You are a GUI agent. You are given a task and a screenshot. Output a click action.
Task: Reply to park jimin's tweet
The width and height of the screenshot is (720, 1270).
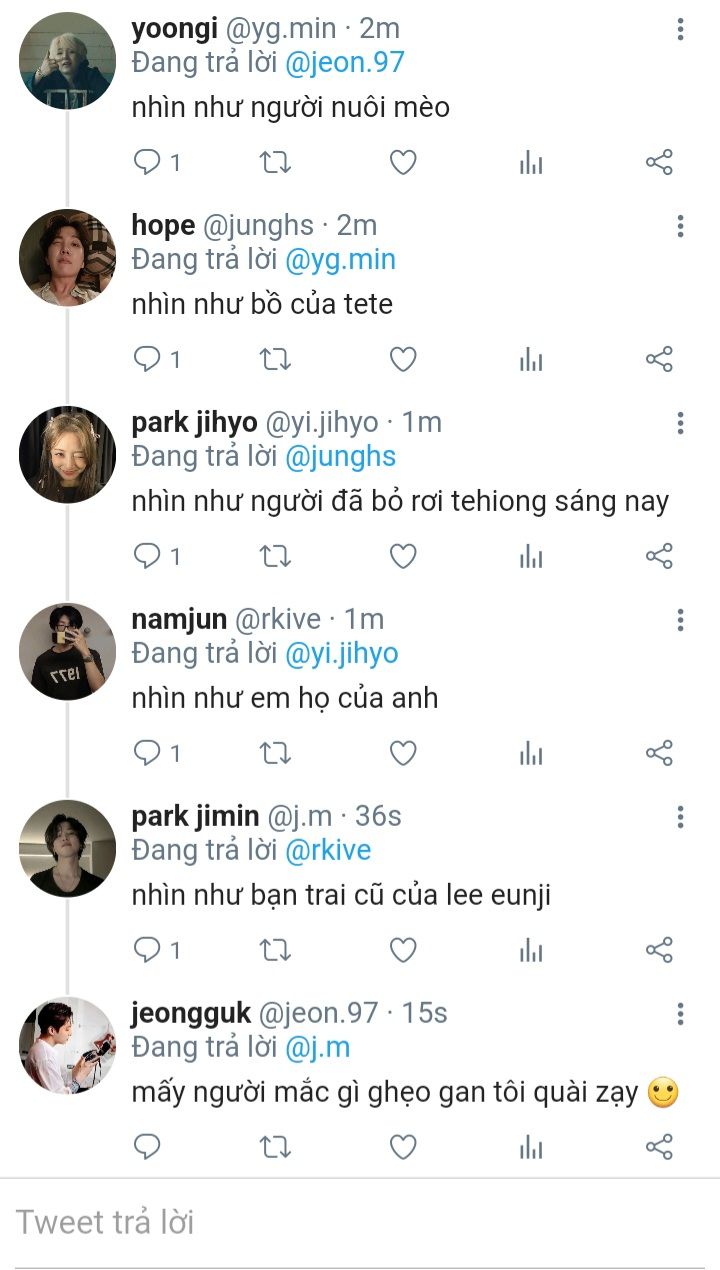(x=148, y=951)
